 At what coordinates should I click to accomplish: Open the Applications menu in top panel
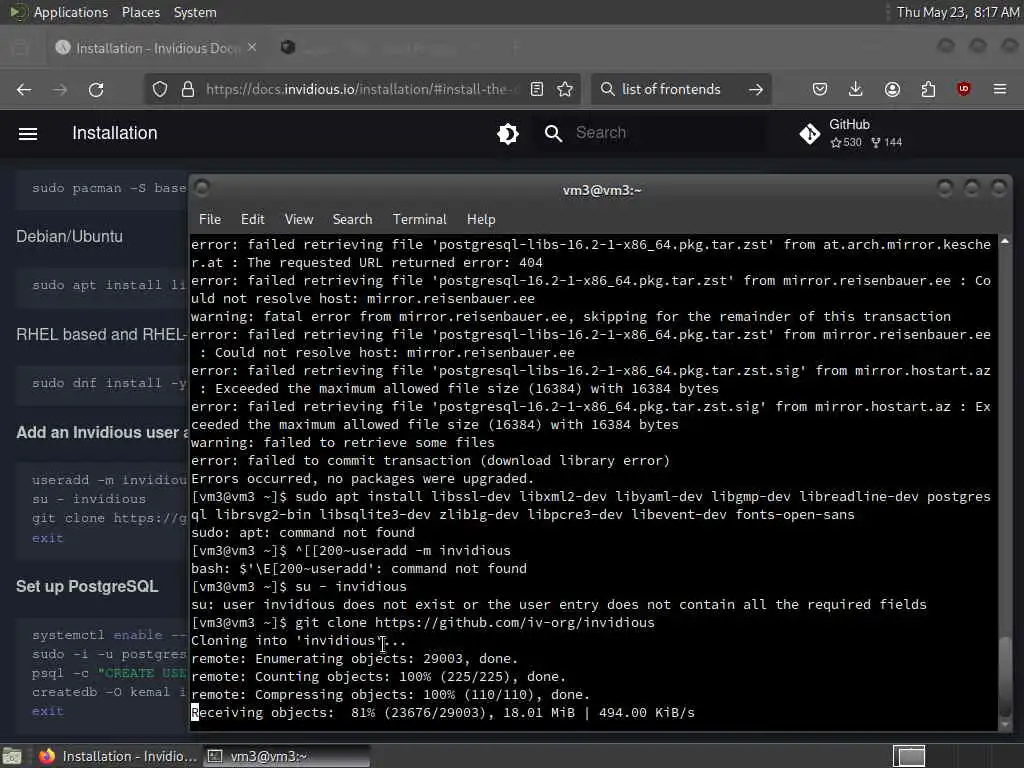[71, 12]
